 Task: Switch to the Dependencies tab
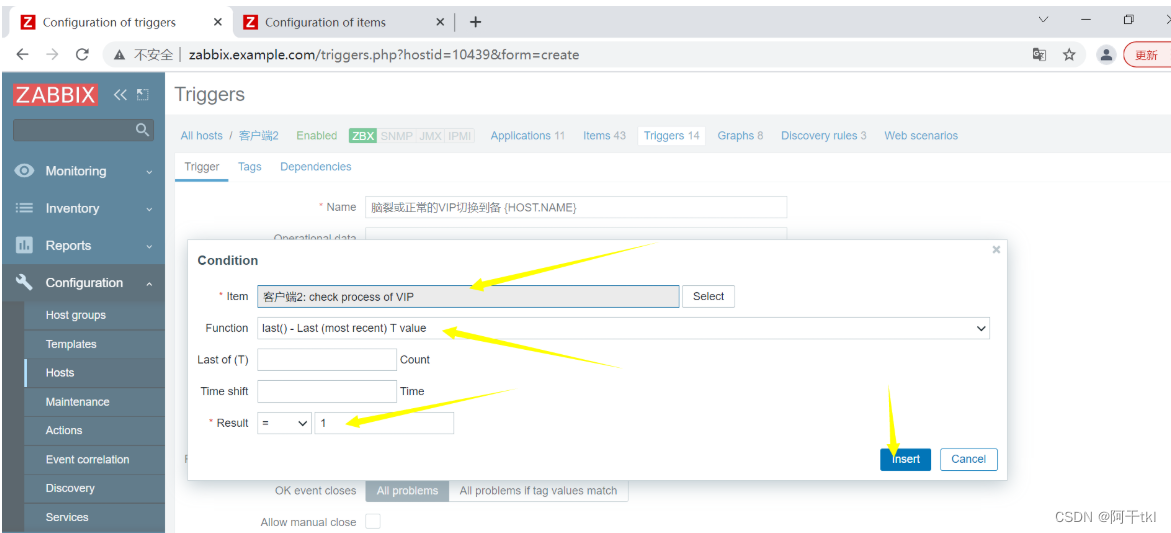point(315,166)
